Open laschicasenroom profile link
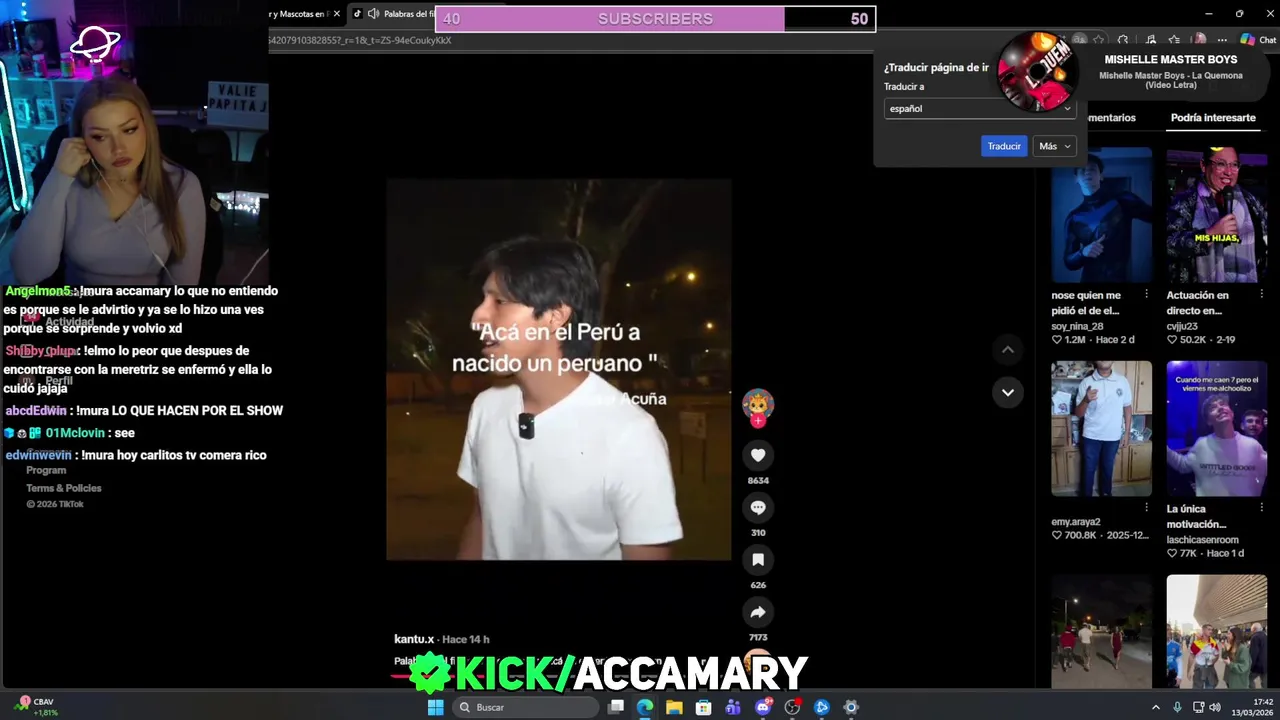The width and height of the screenshot is (1280, 720). 1202,540
